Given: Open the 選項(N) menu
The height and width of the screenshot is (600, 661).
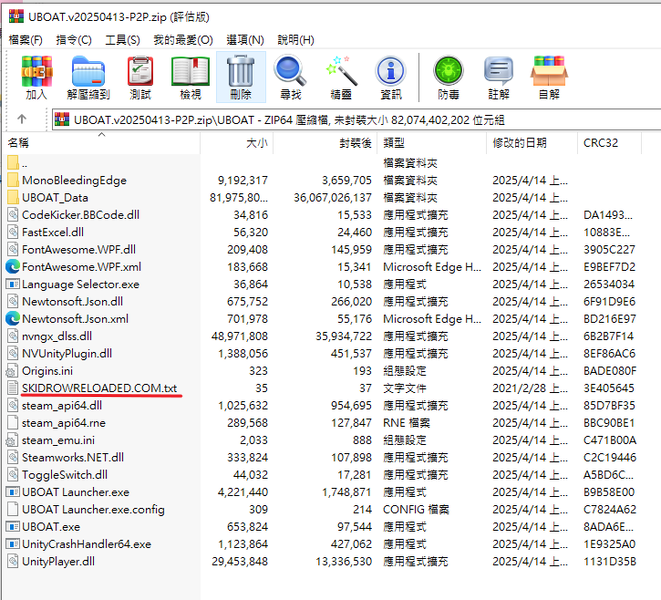Looking at the screenshot, I should click(x=245, y=40).
